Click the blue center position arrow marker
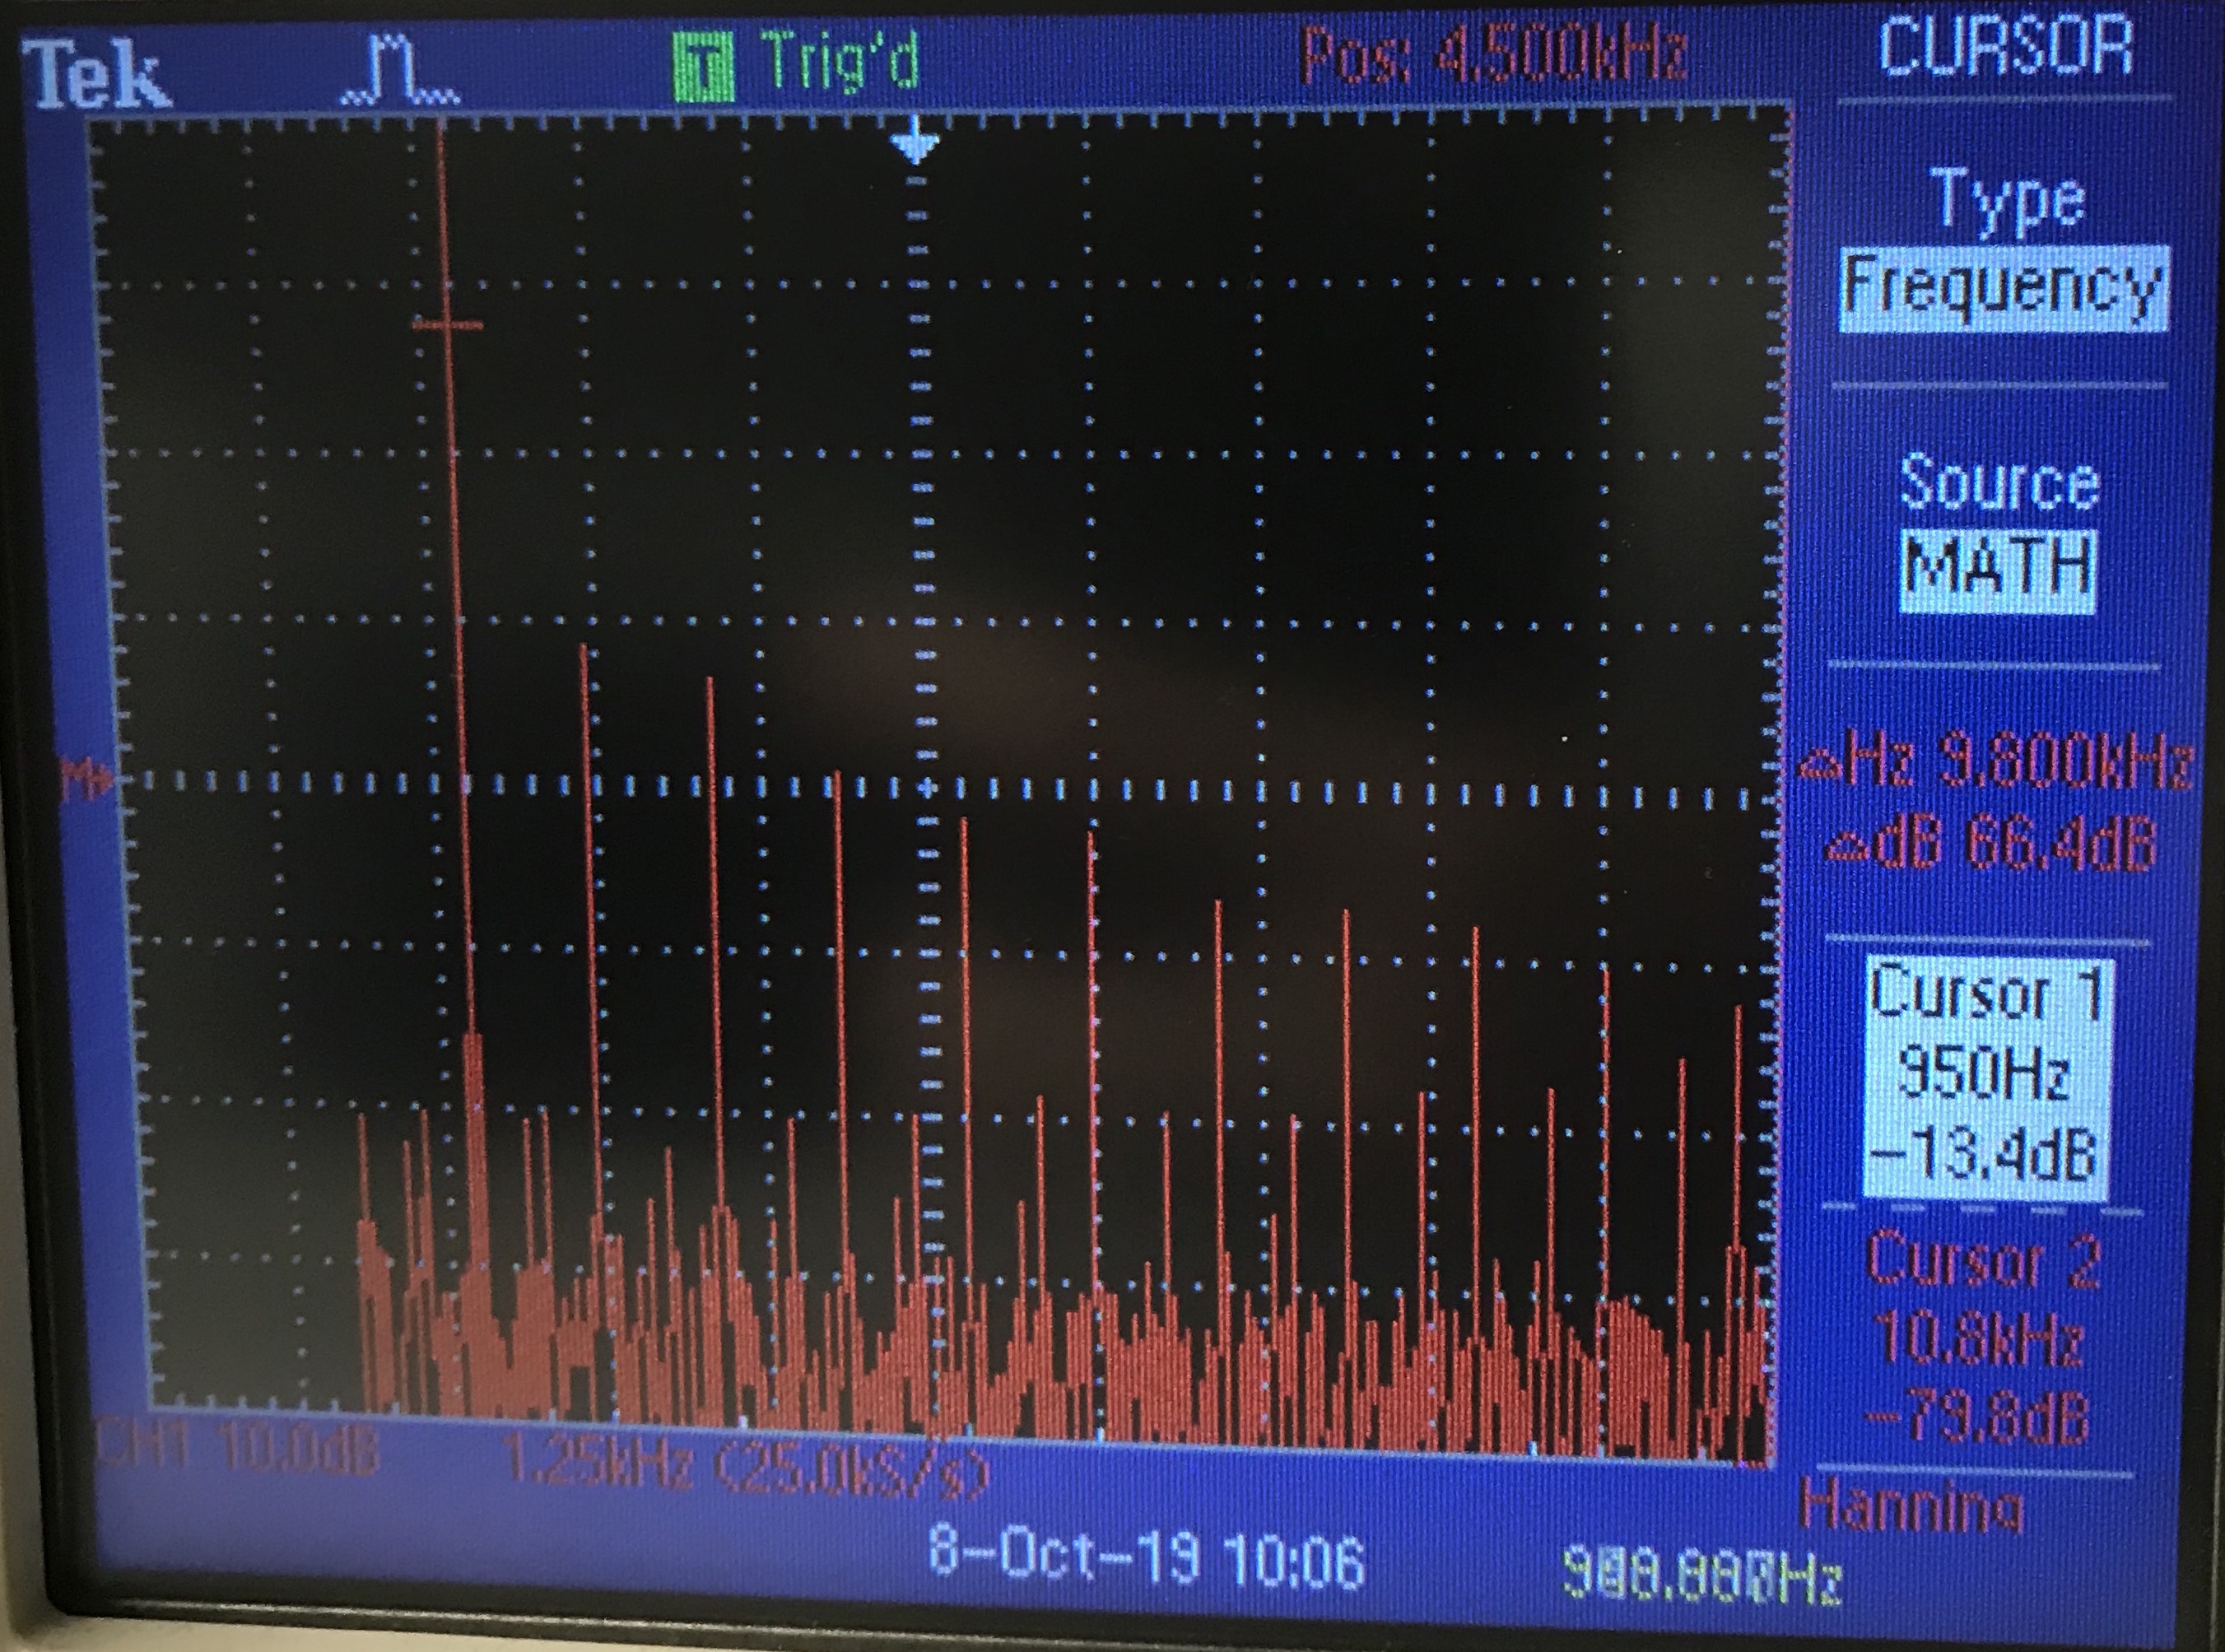The height and width of the screenshot is (1652, 2225). (x=917, y=145)
